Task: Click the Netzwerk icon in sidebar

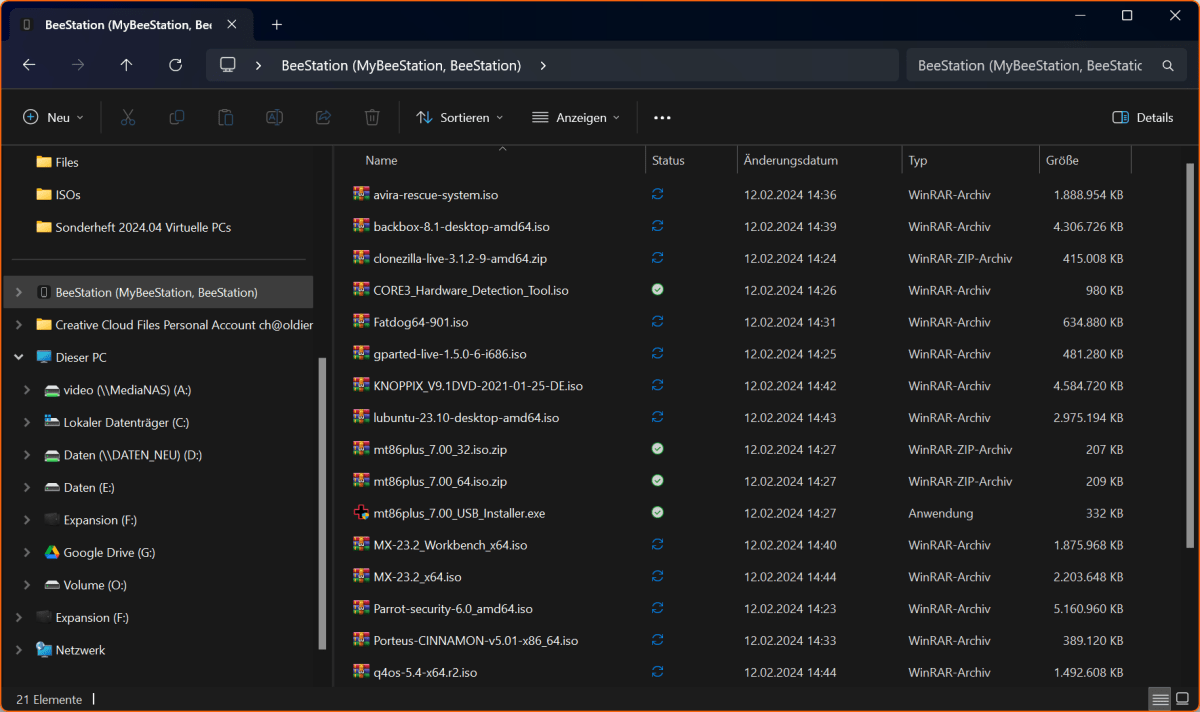Action: (x=44, y=650)
